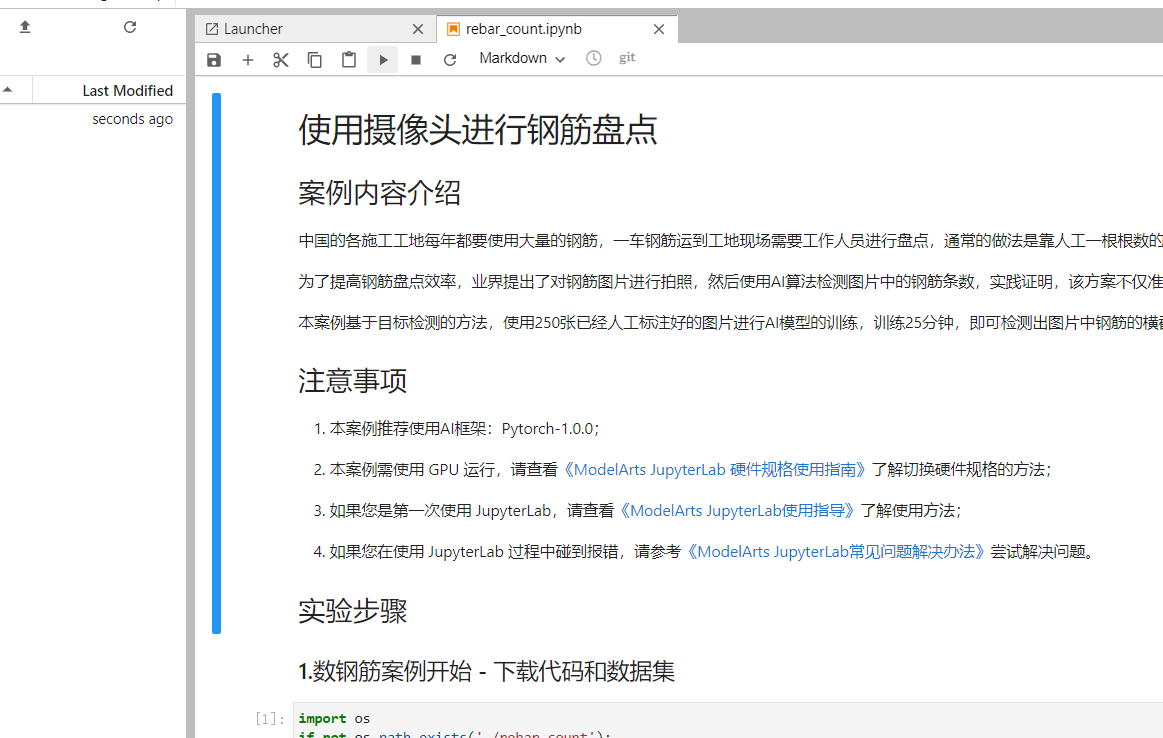Click the 实验步骤 heading

tap(352, 611)
